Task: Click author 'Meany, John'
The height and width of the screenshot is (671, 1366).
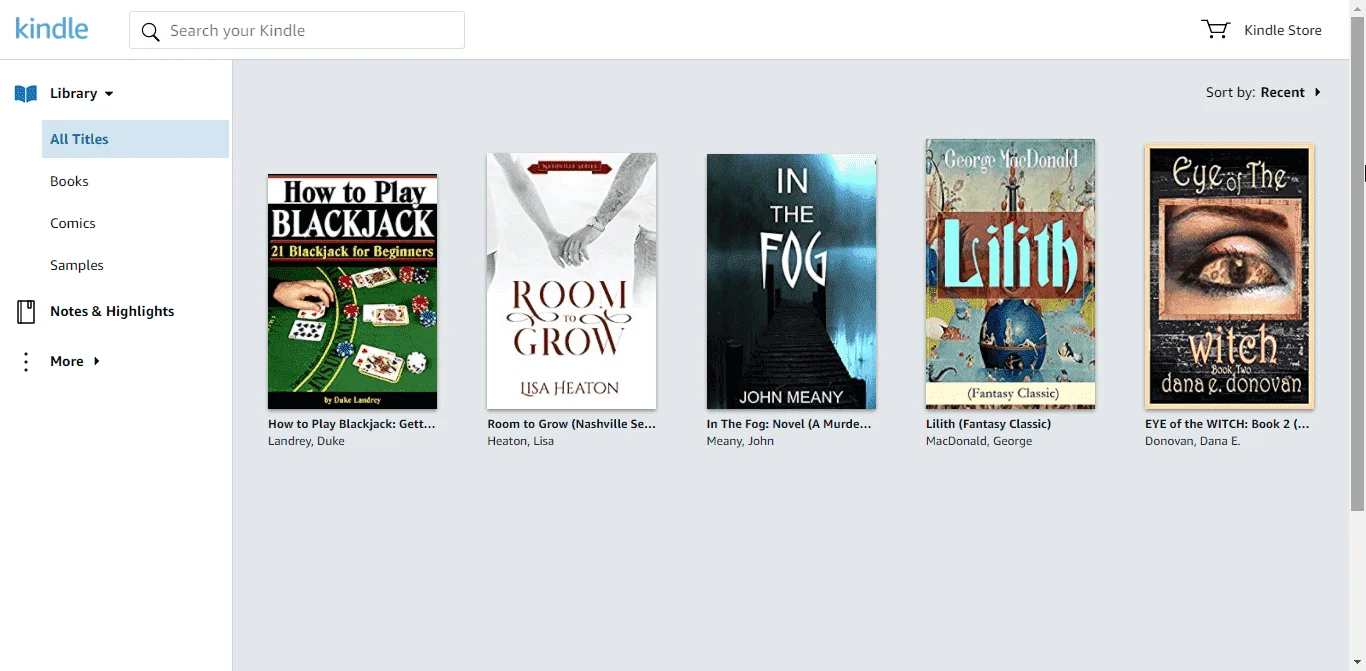Action: pyautogui.click(x=740, y=441)
